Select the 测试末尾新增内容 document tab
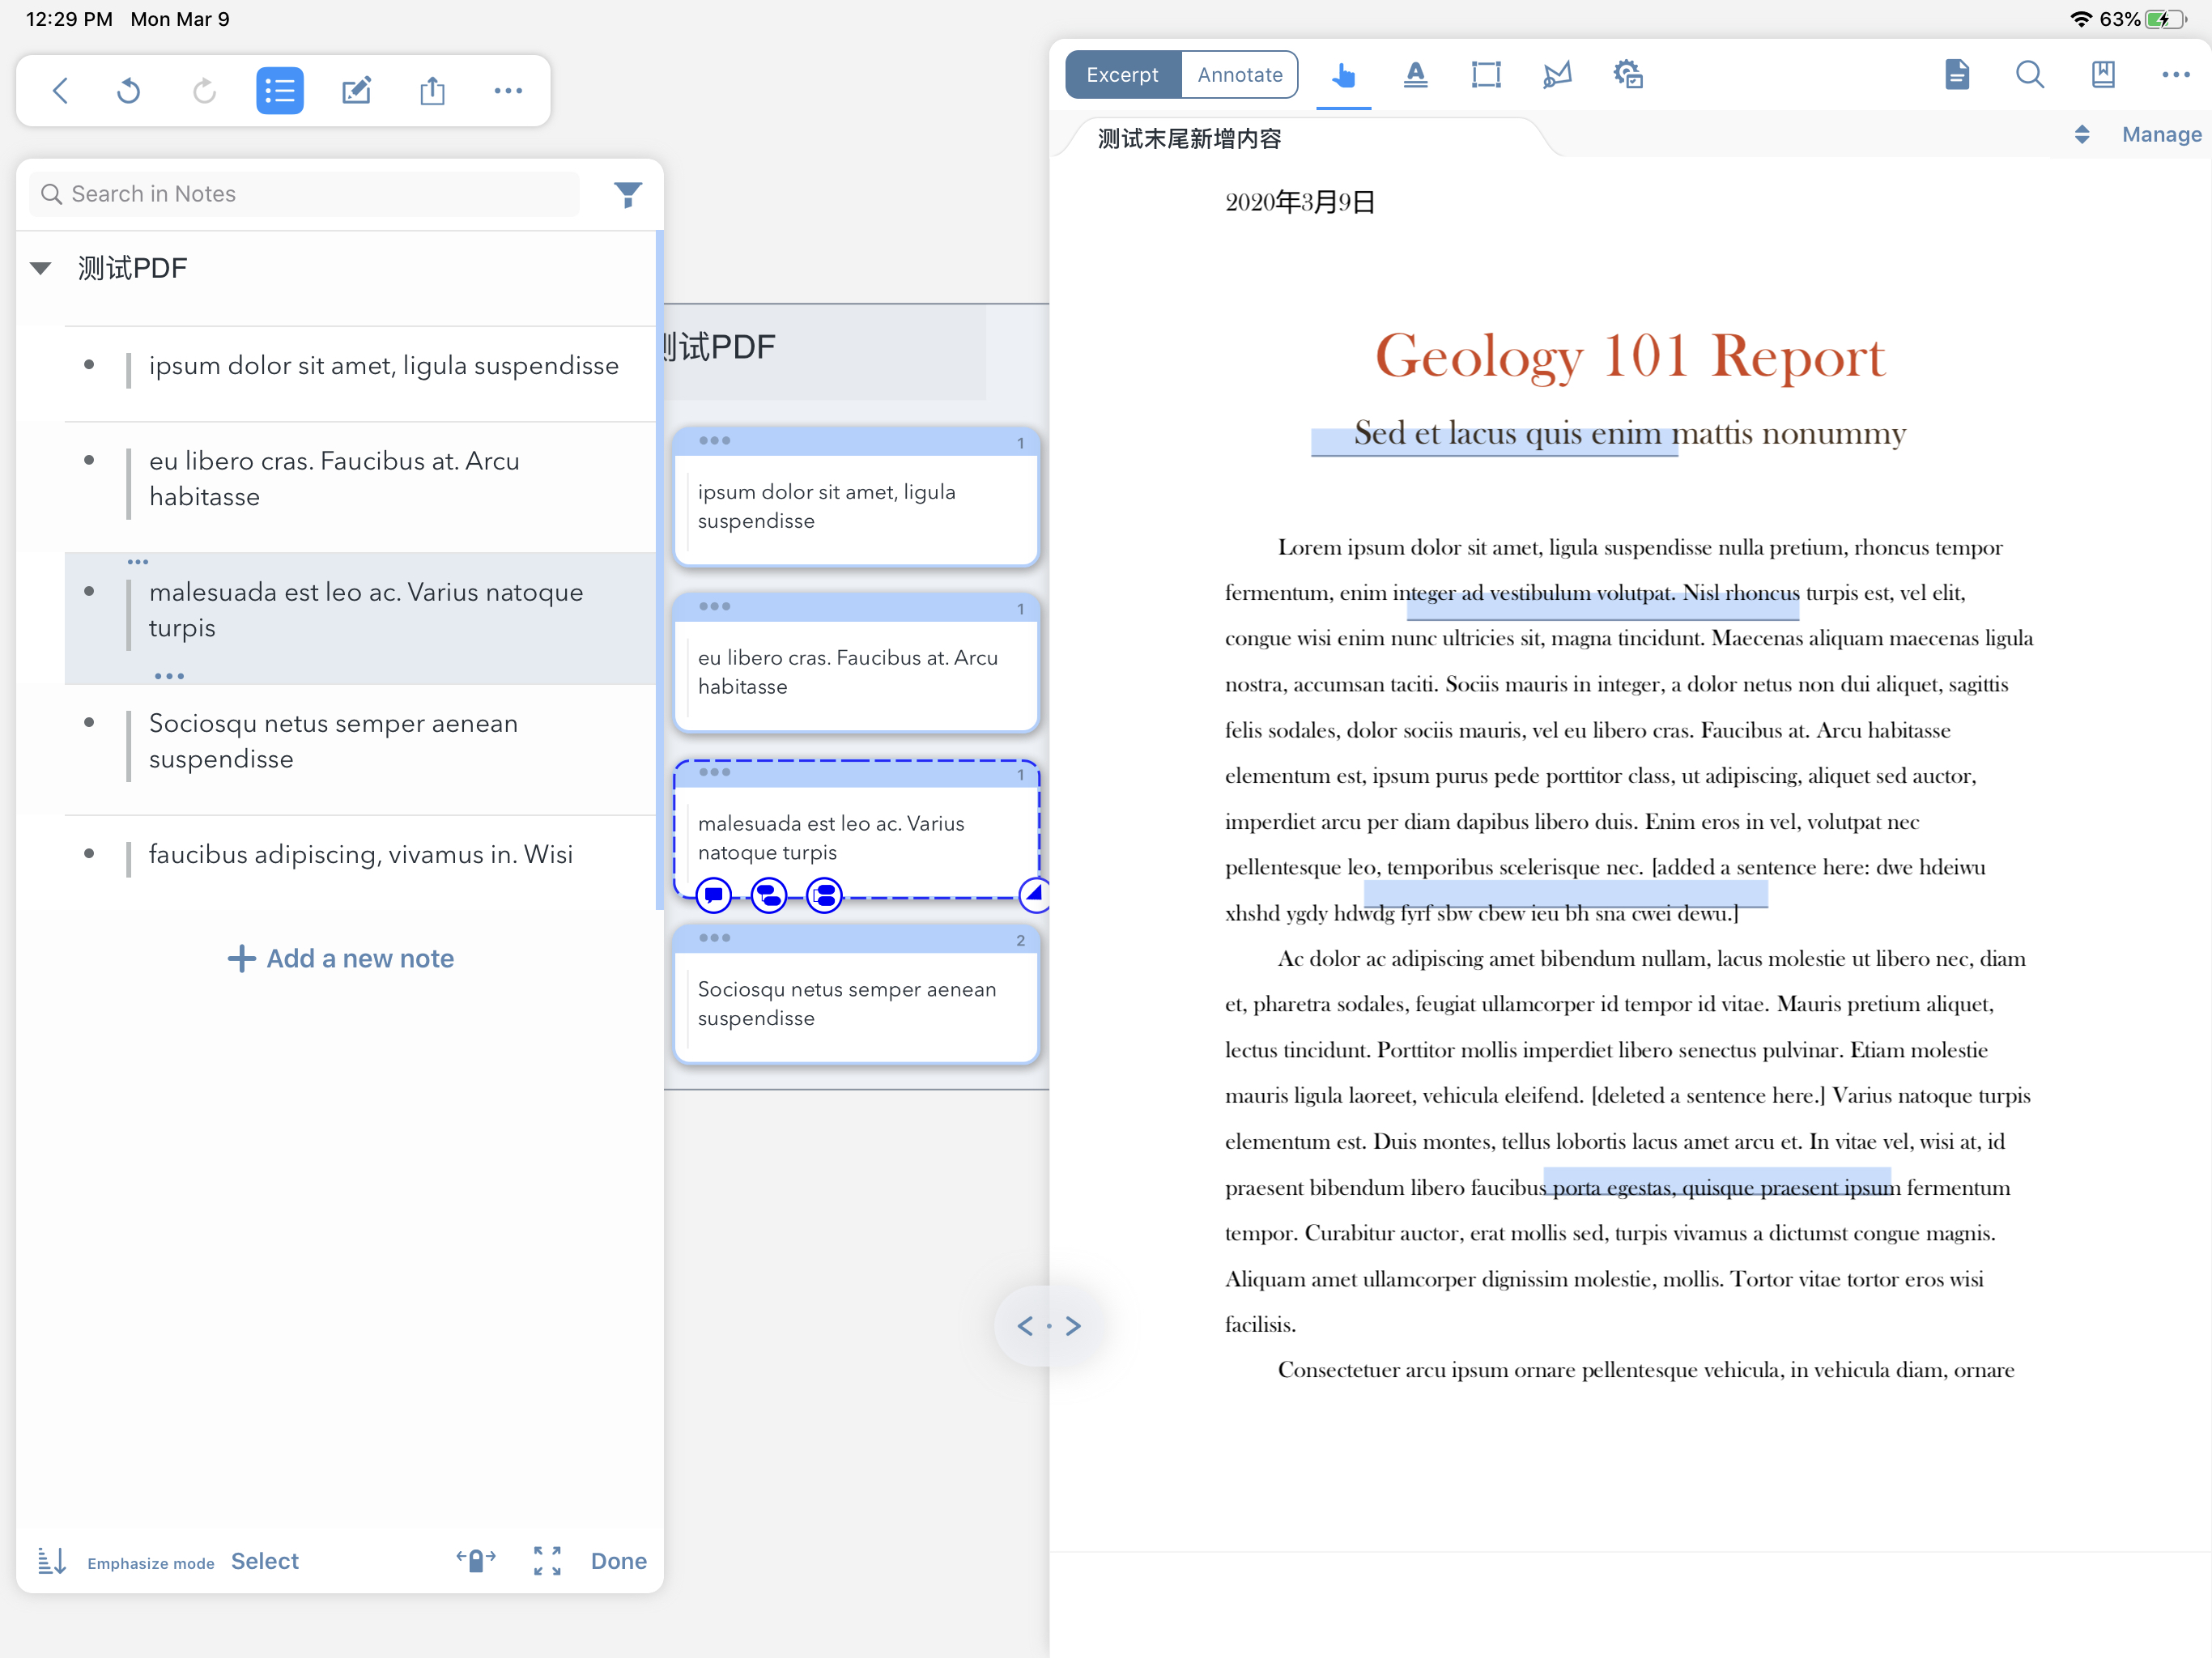 coord(1190,138)
